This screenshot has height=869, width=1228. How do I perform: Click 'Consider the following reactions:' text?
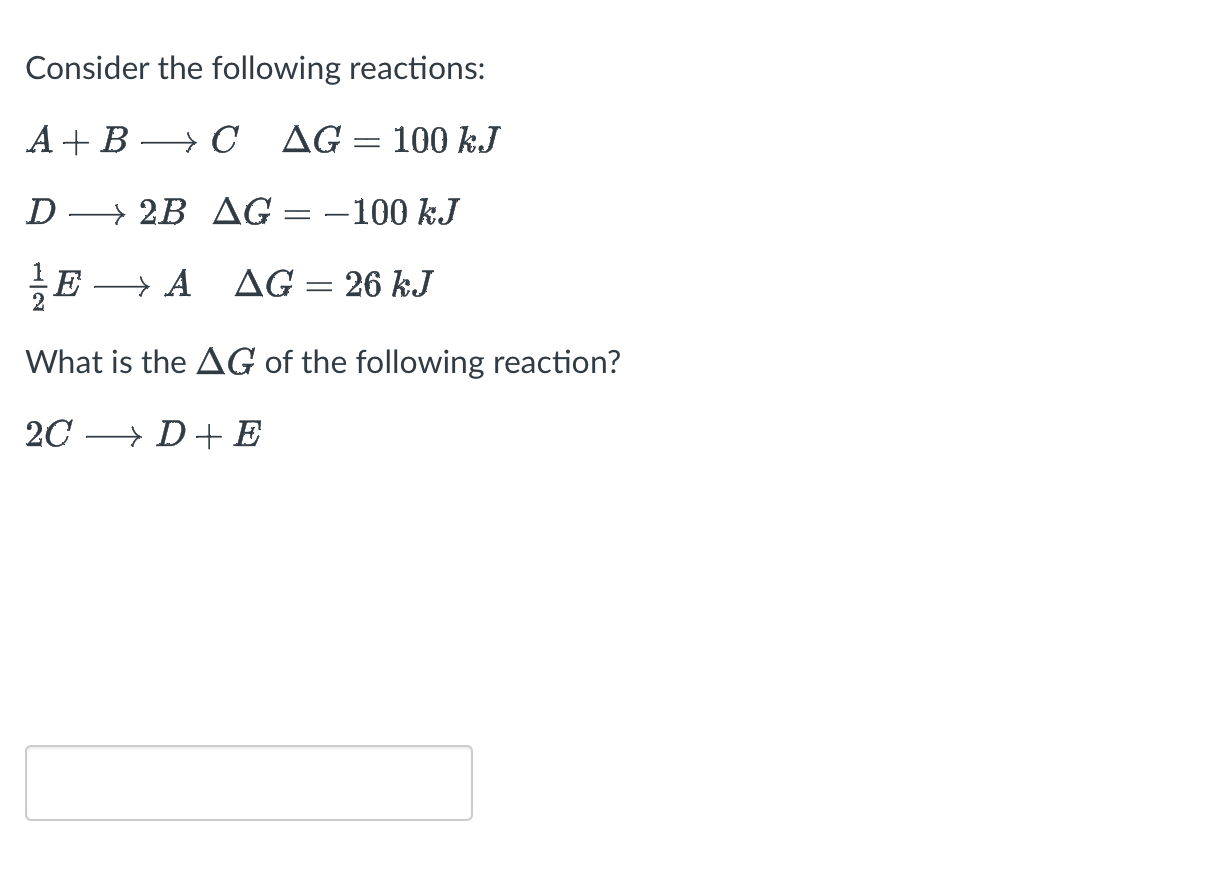tap(254, 67)
